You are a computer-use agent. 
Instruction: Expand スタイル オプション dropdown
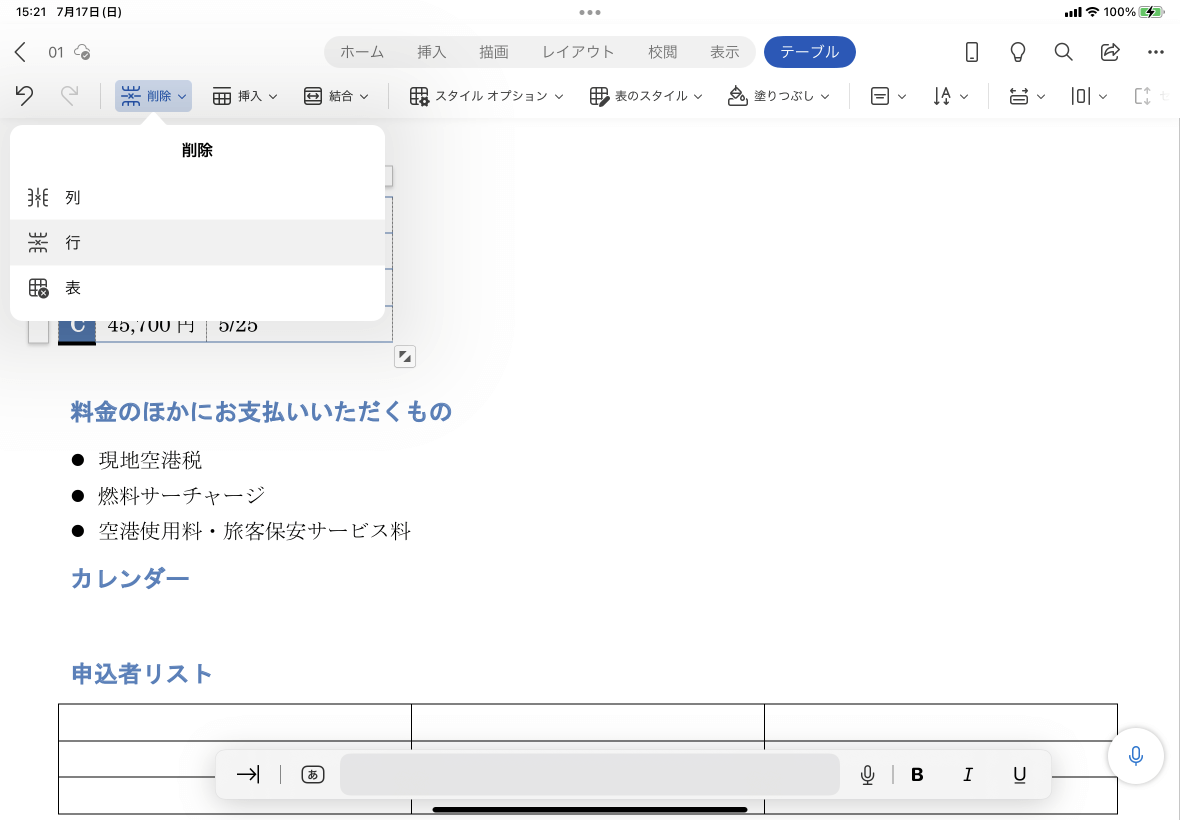(486, 96)
